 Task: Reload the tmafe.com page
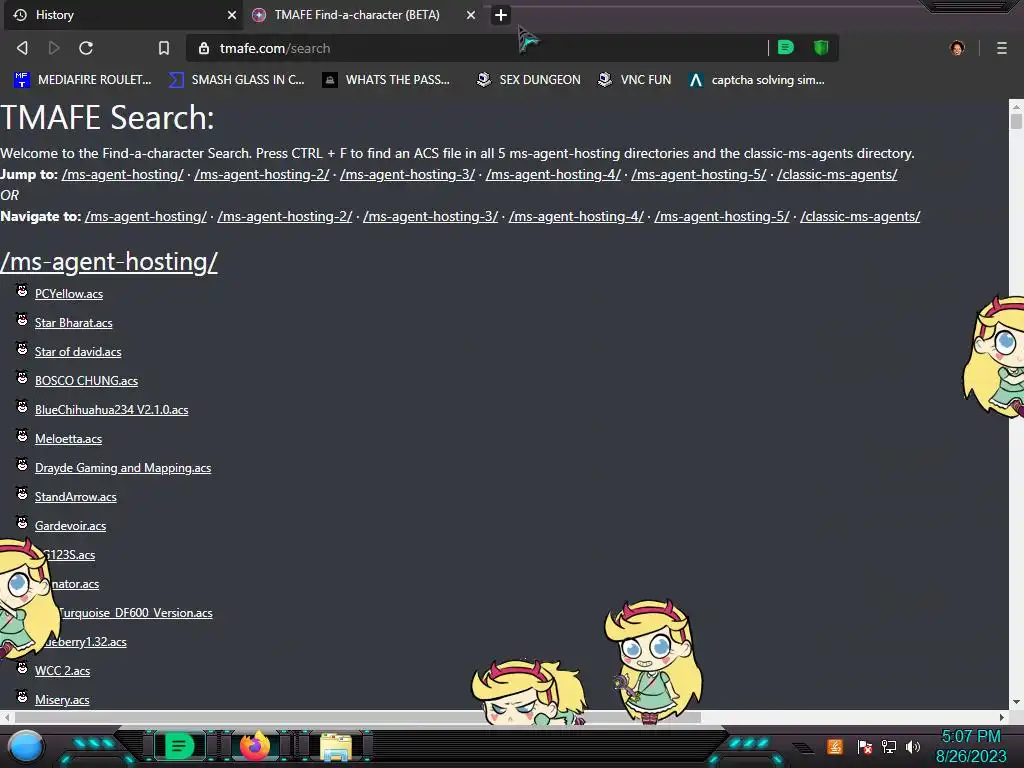click(x=86, y=48)
